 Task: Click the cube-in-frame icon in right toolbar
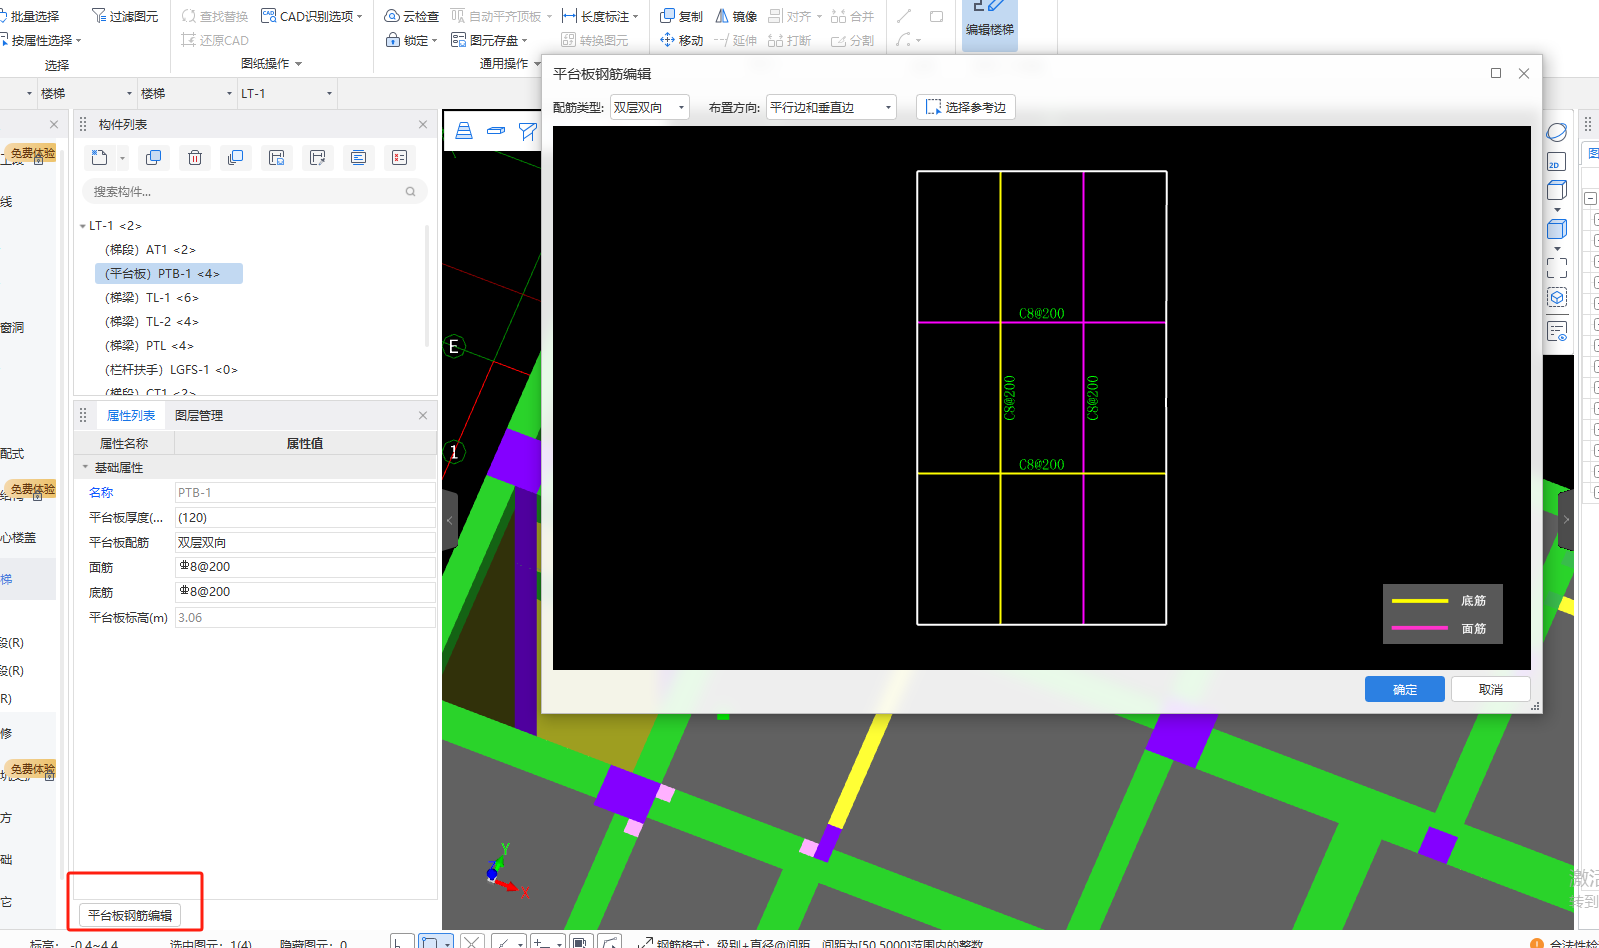point(1557,298)
